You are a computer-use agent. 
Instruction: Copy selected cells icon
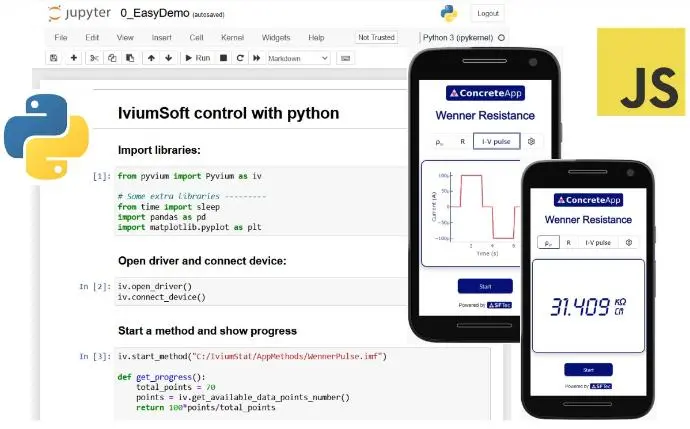(112, 58)
